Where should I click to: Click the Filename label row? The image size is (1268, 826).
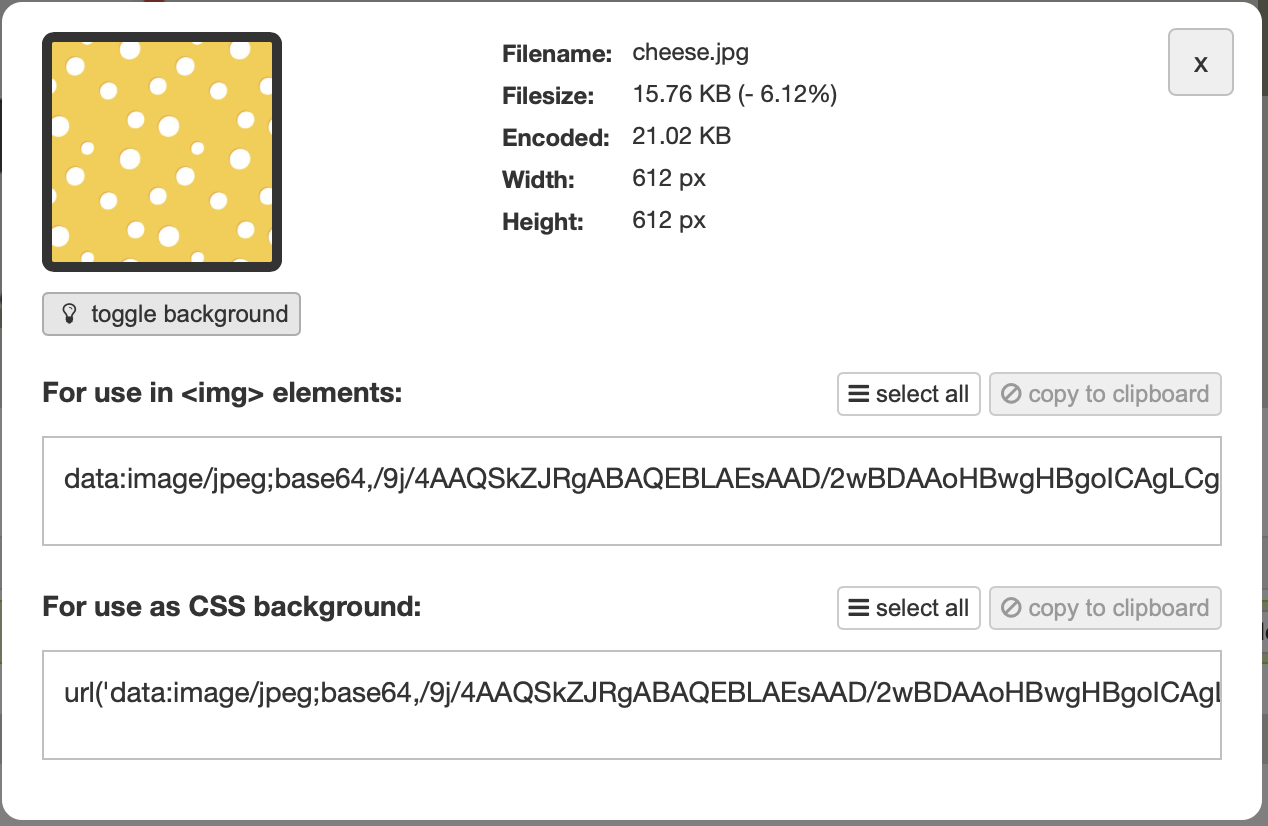coord(556,53)
